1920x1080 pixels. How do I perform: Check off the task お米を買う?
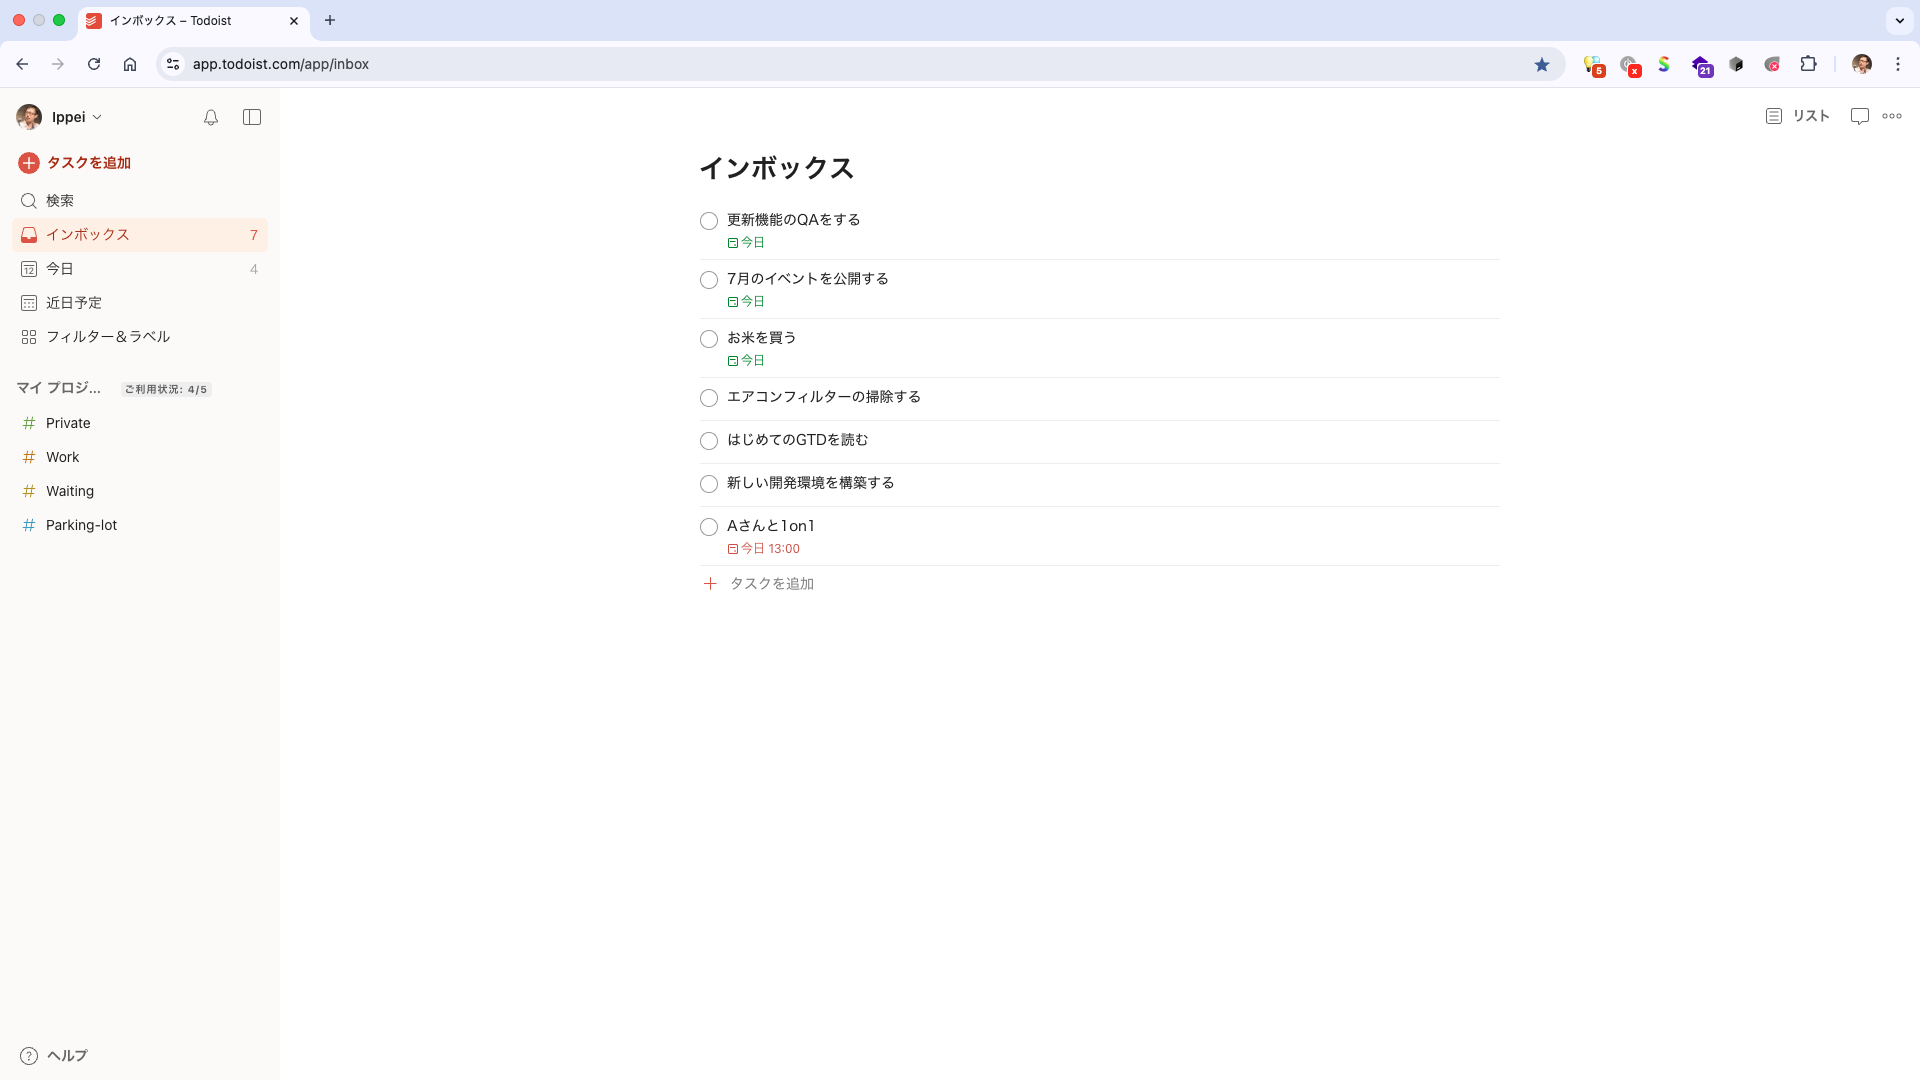[x=709, y=339]
